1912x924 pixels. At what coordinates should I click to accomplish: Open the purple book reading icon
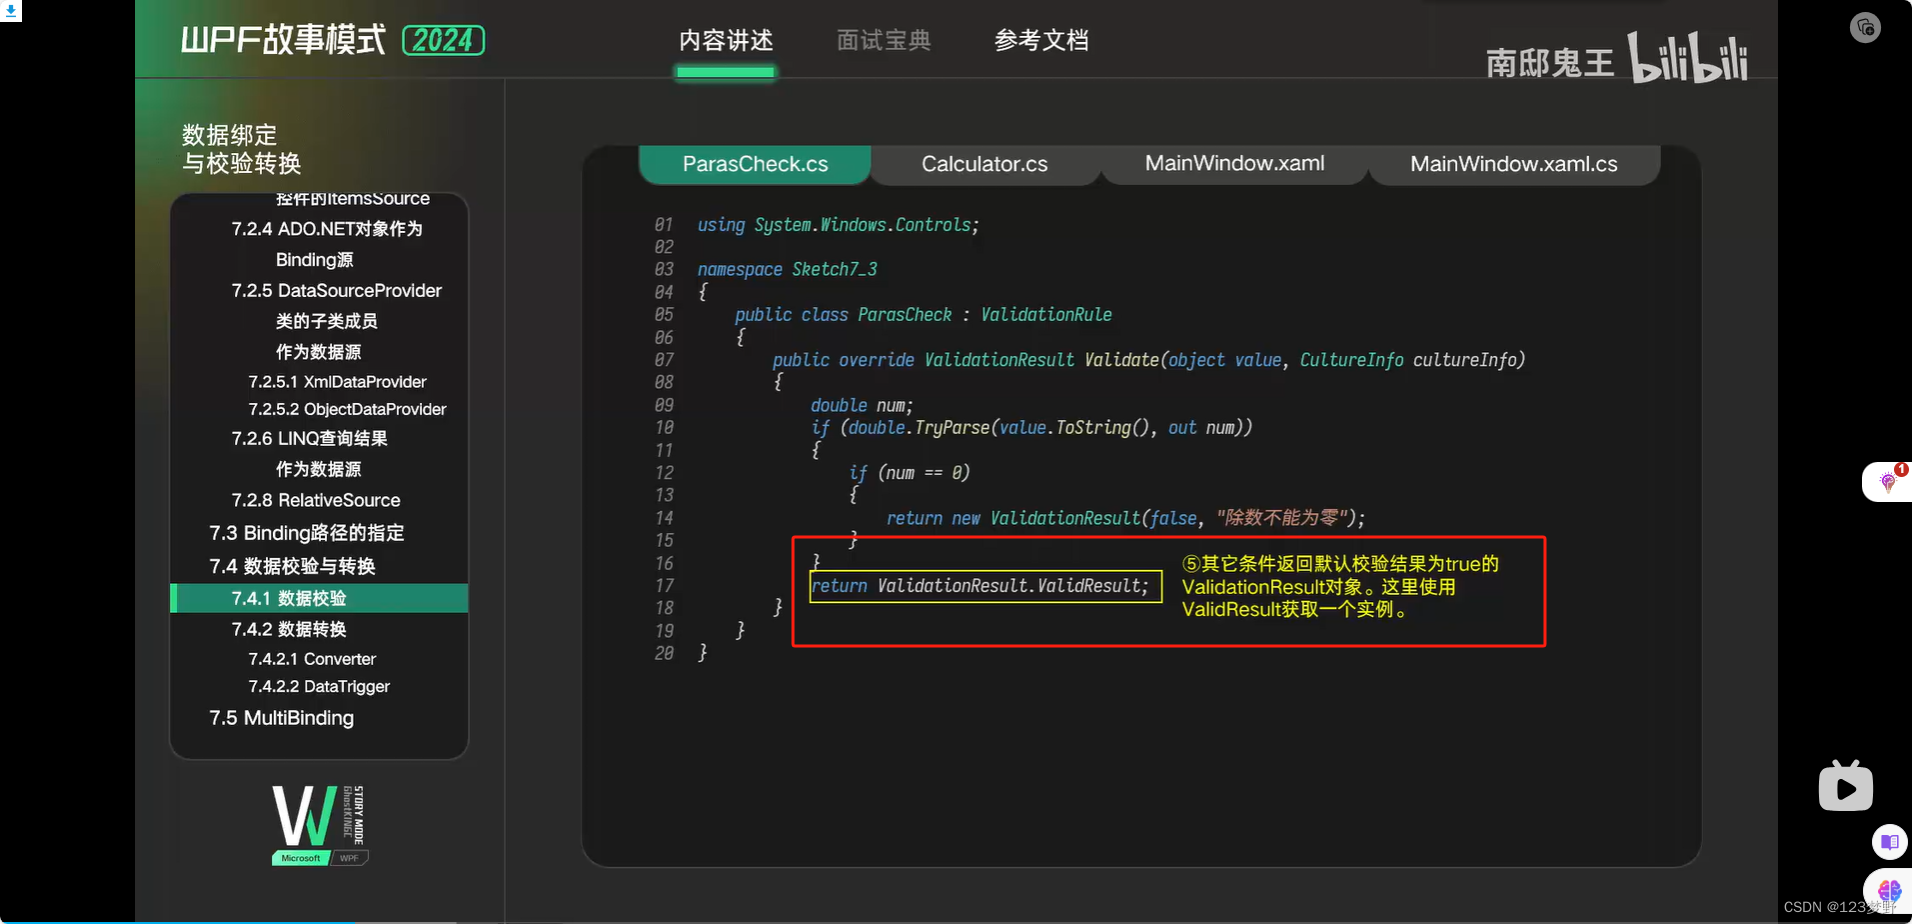(x=1889, y=842)
